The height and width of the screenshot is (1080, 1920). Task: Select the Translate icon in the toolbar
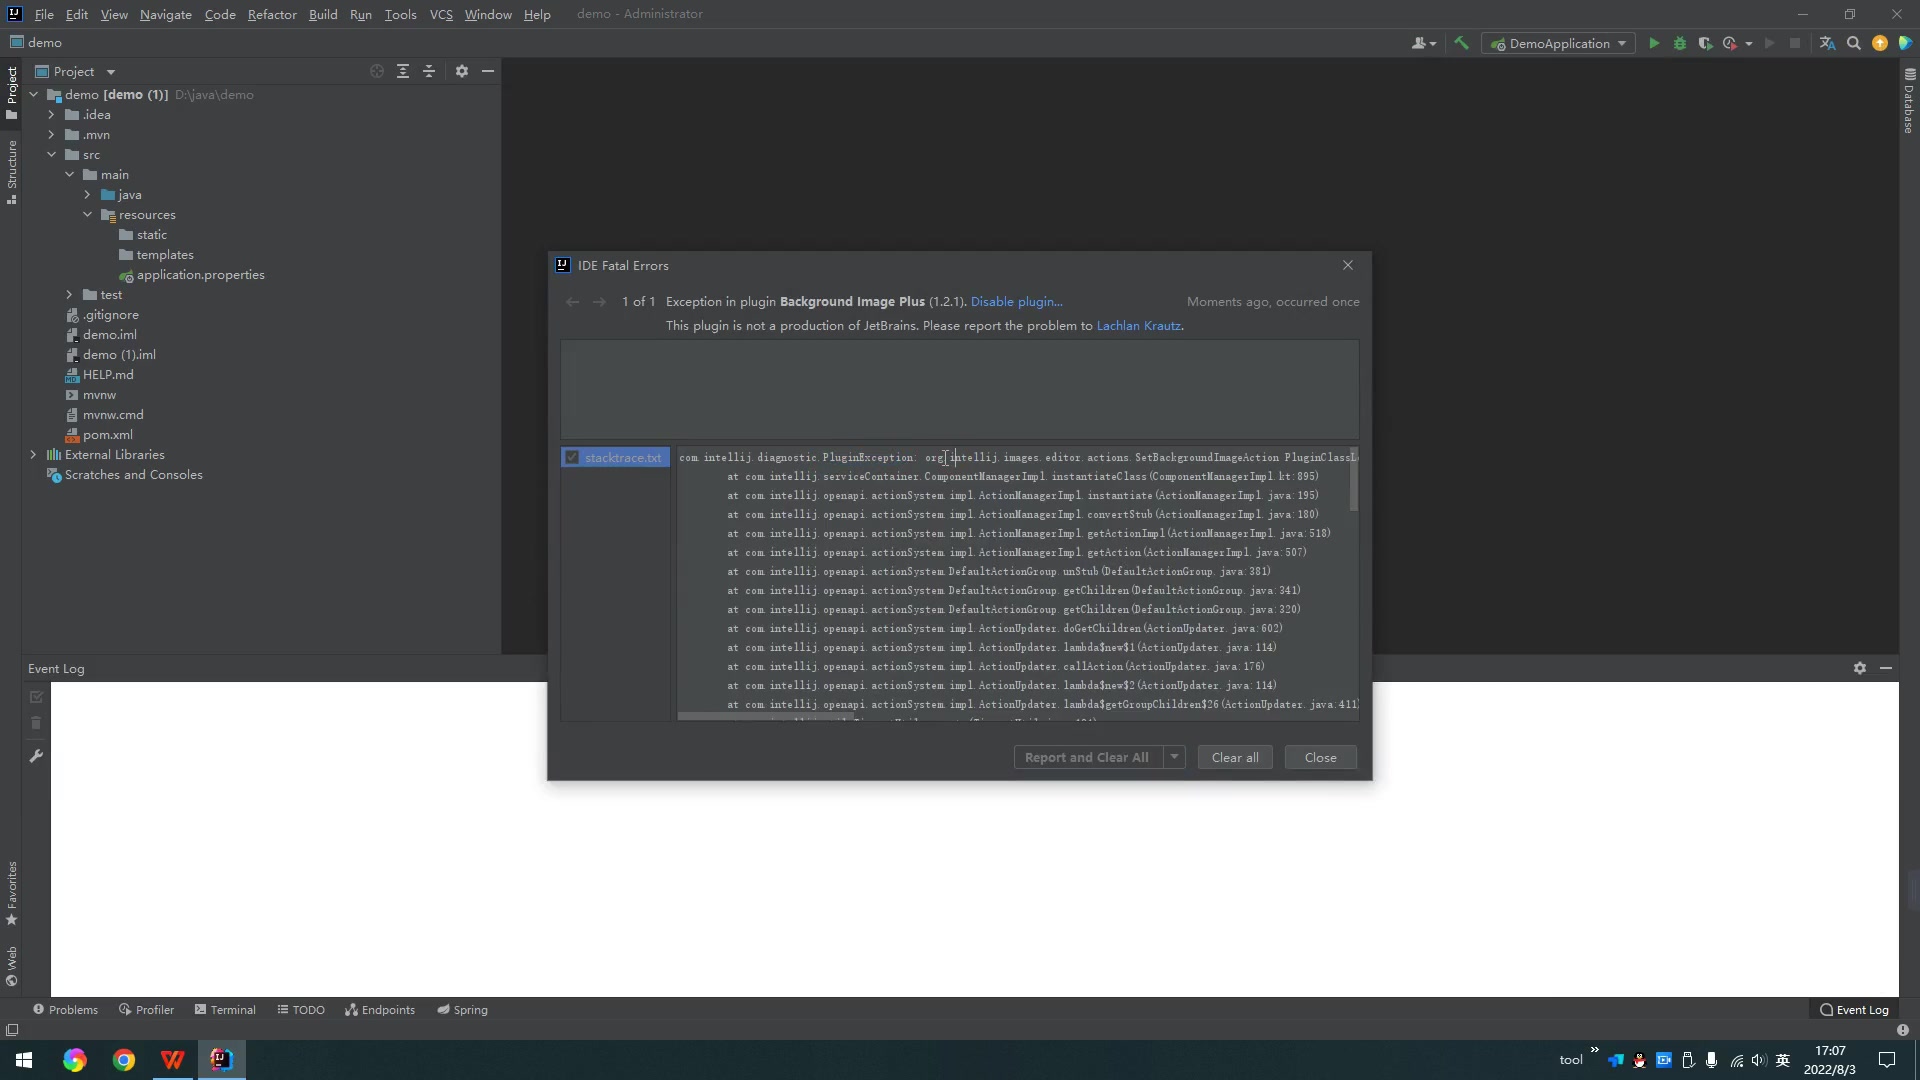coord(1828,43)
